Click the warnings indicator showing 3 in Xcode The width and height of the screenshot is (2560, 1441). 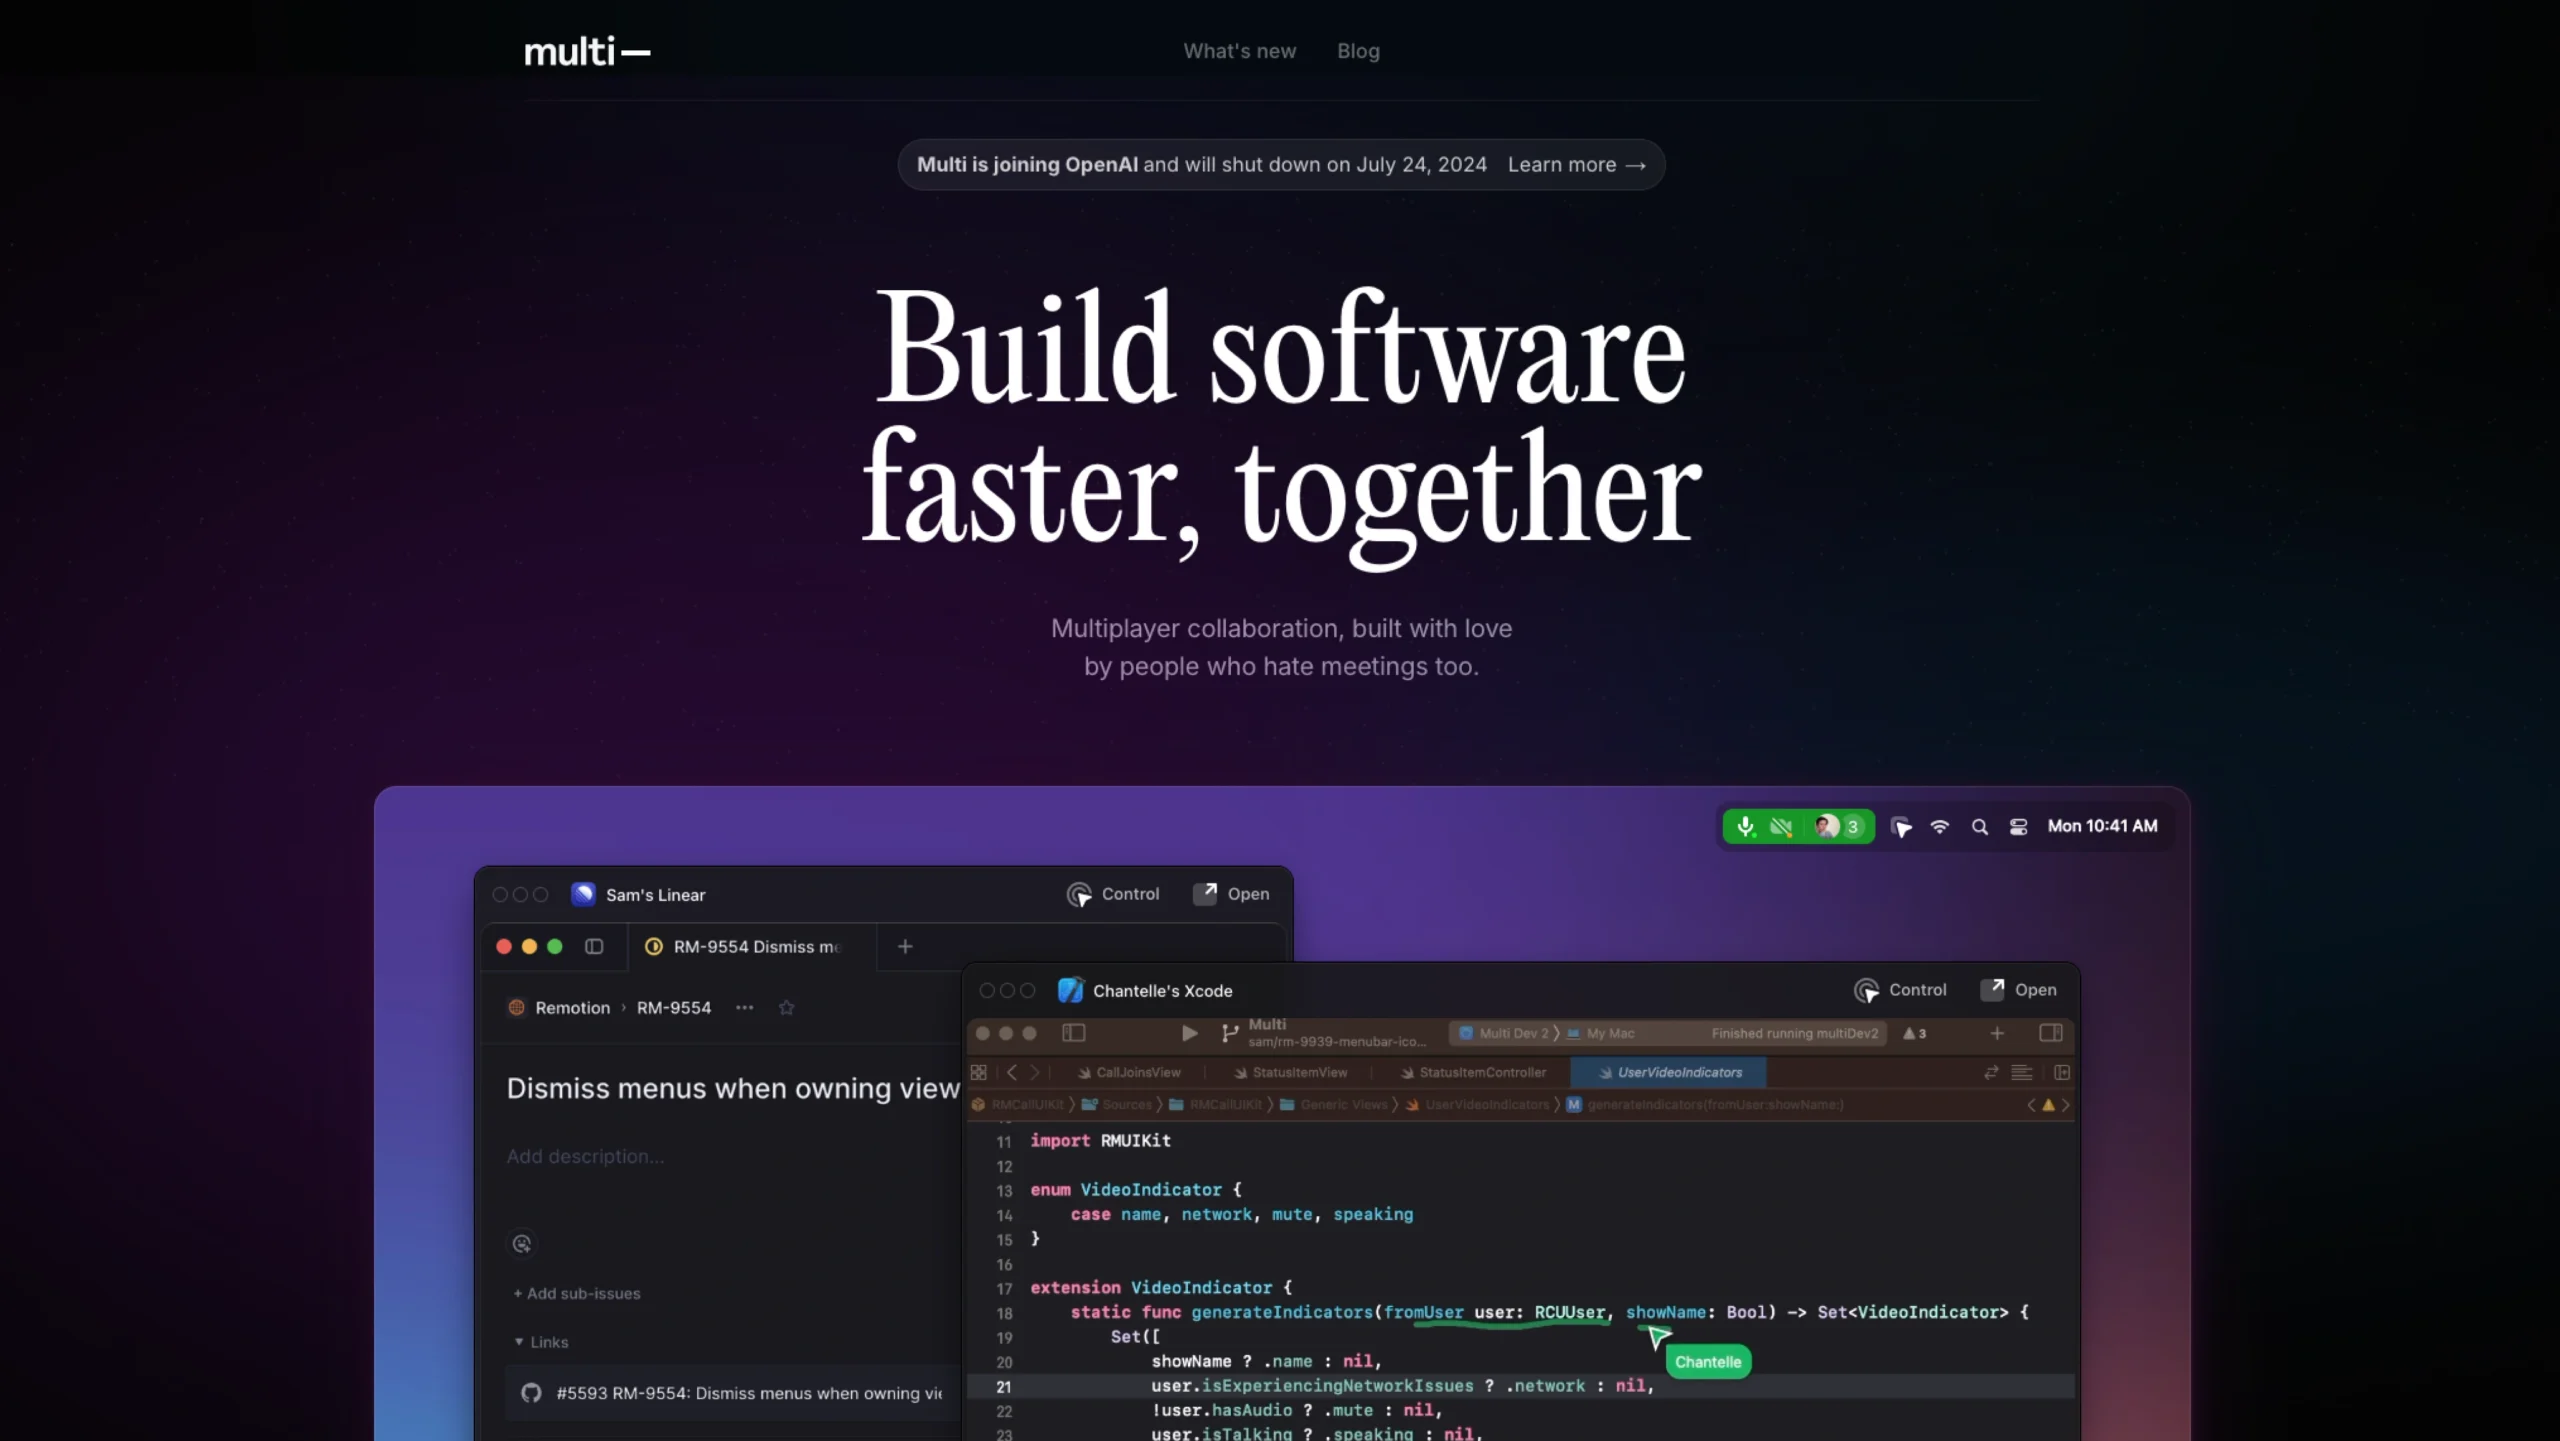pos(1914,1033)
